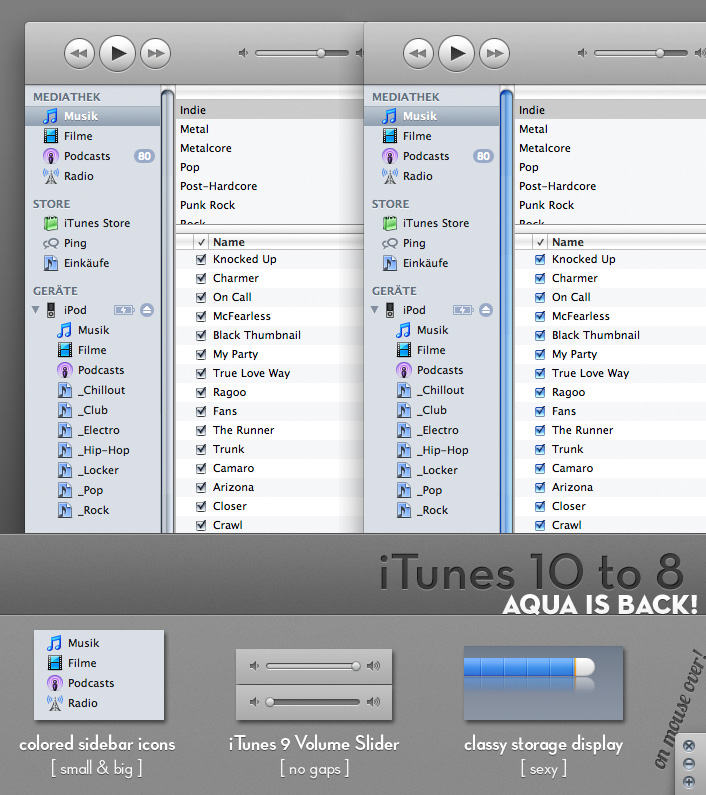The image size is (706, 795).
Task: Eject the iPod in right window
Action: (486, 310)
